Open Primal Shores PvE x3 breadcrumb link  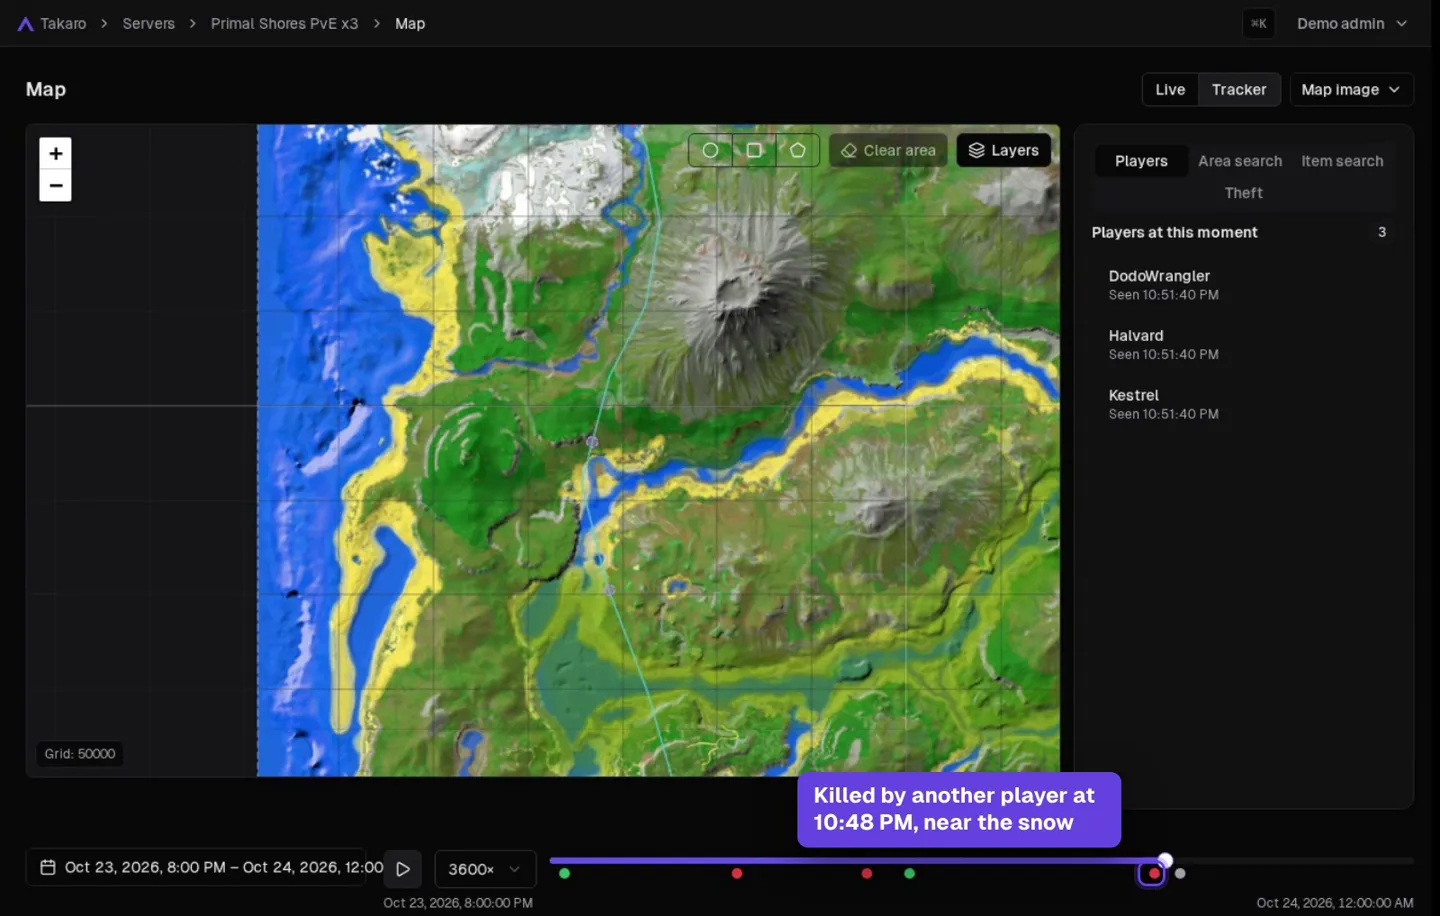tap(284, 23)
